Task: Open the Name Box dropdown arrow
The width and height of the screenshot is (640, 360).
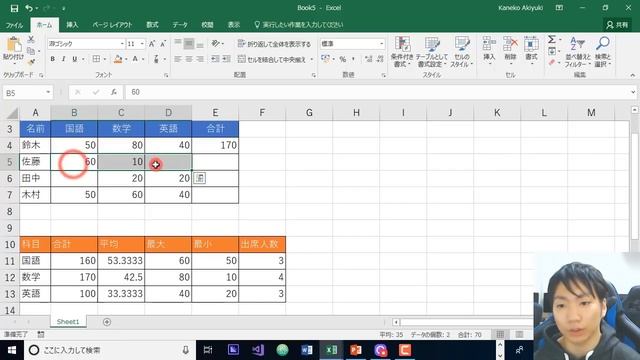Action: tap(48, 93)
